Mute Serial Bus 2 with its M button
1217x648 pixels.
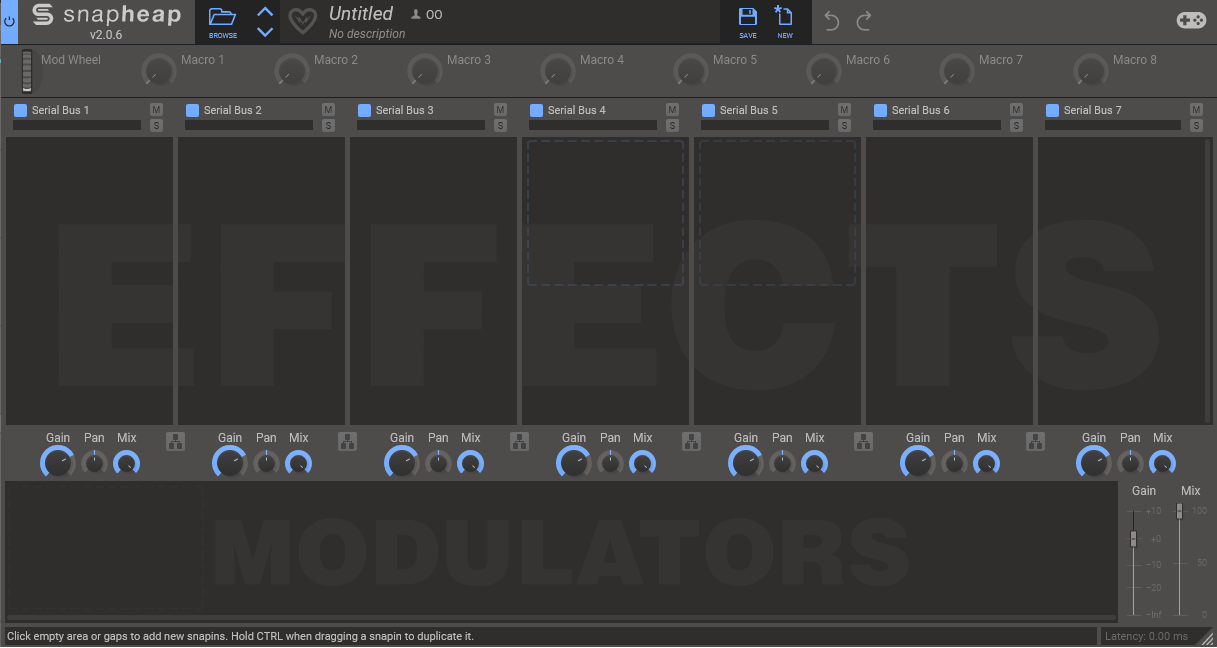[x=327, y=110]
